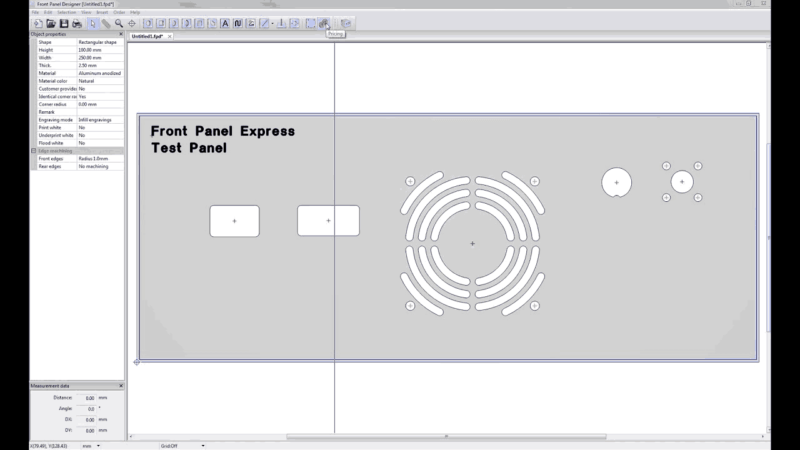The height and width of the screenshot is (450, 800).
Task: Open the line tool dropdown arrow
Action: click(272, 23)
